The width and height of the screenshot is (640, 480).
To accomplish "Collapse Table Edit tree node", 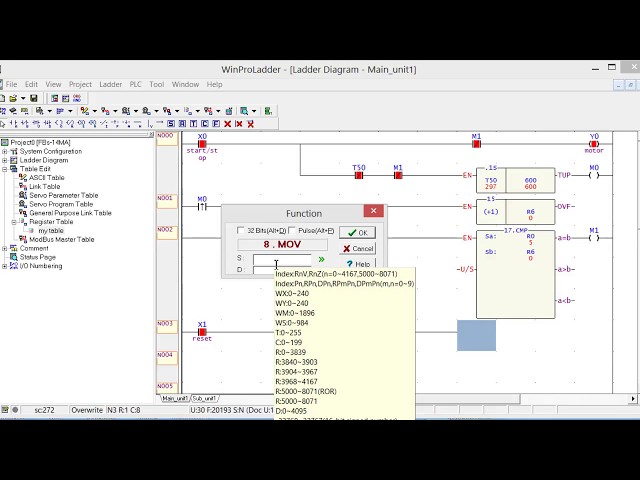I will [x=4, y=169].
